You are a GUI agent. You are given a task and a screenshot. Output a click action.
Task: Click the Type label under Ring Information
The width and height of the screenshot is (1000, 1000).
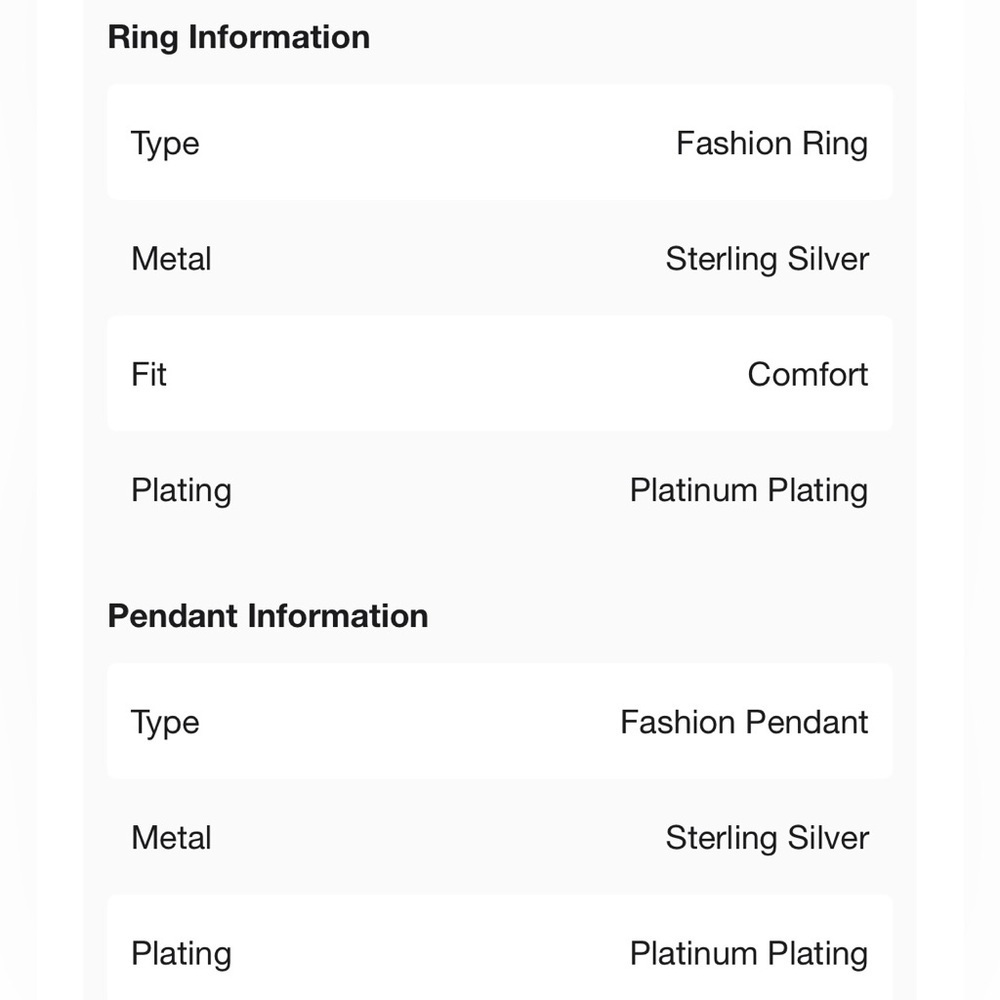[165, 144]
